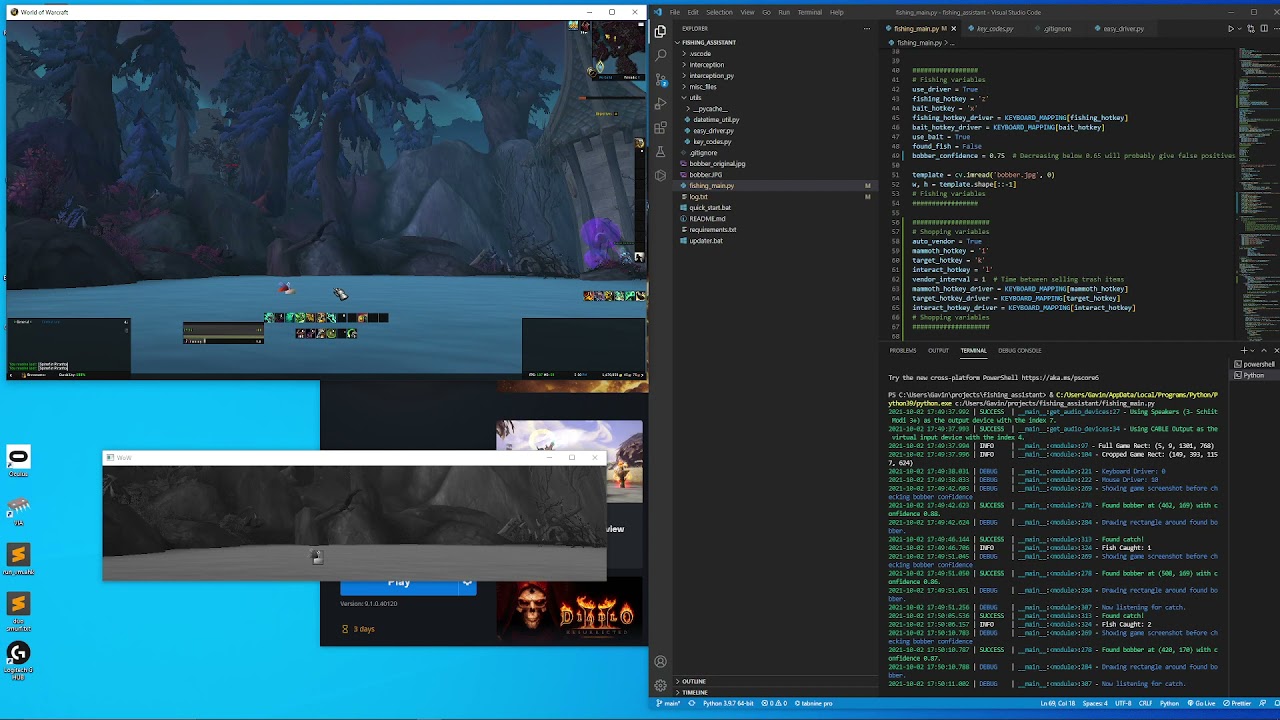Open Source Control view in VS Code

[660, 80]
